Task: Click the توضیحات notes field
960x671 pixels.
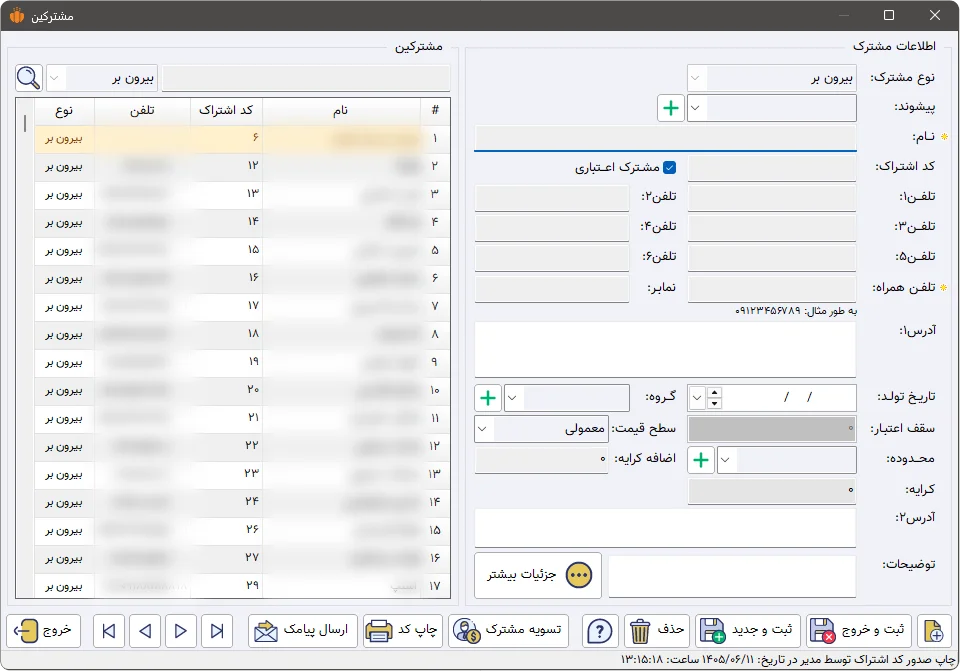Action: click(x=732, y=575)
